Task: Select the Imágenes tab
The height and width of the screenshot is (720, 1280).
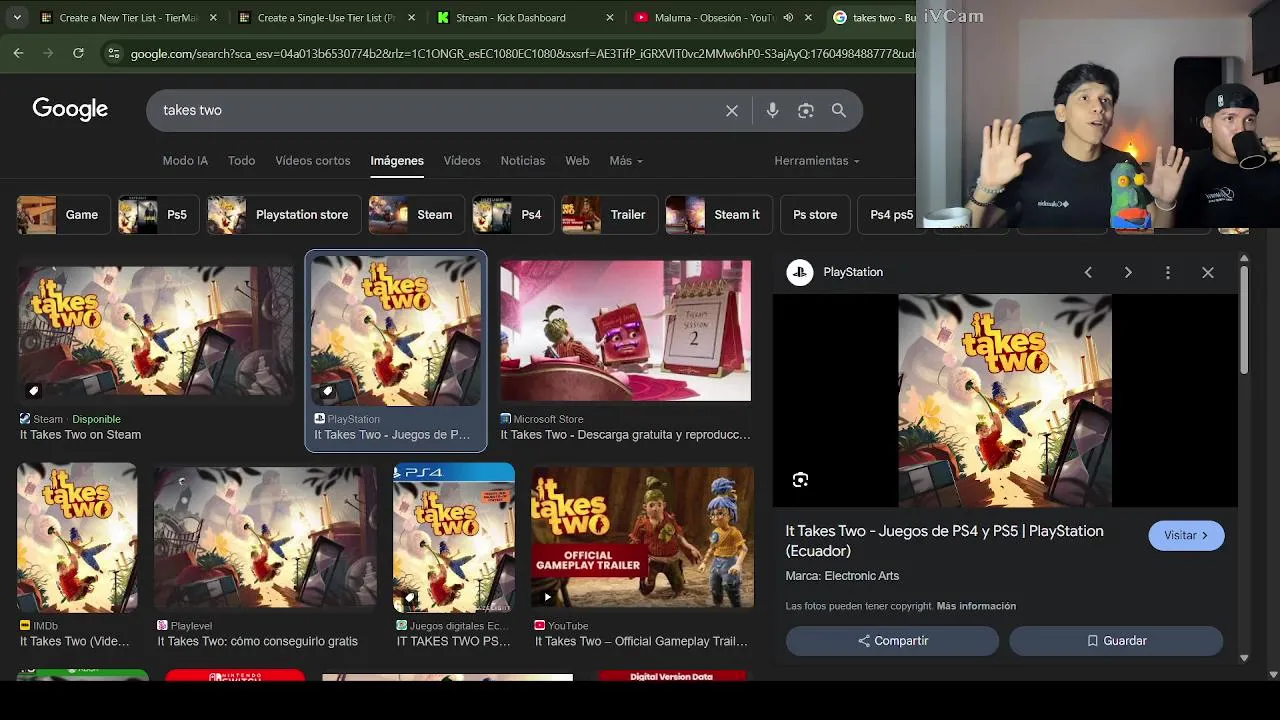Action: click(x=397, y=160)
